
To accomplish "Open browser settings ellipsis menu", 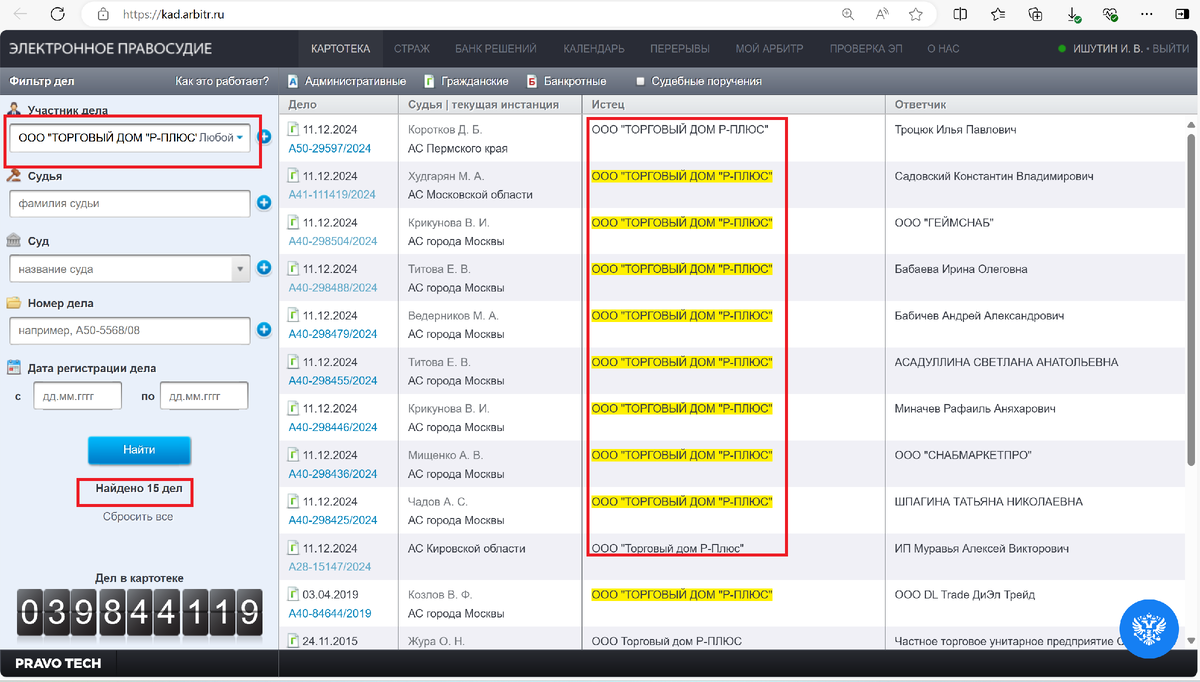I will pos(1146,14).
